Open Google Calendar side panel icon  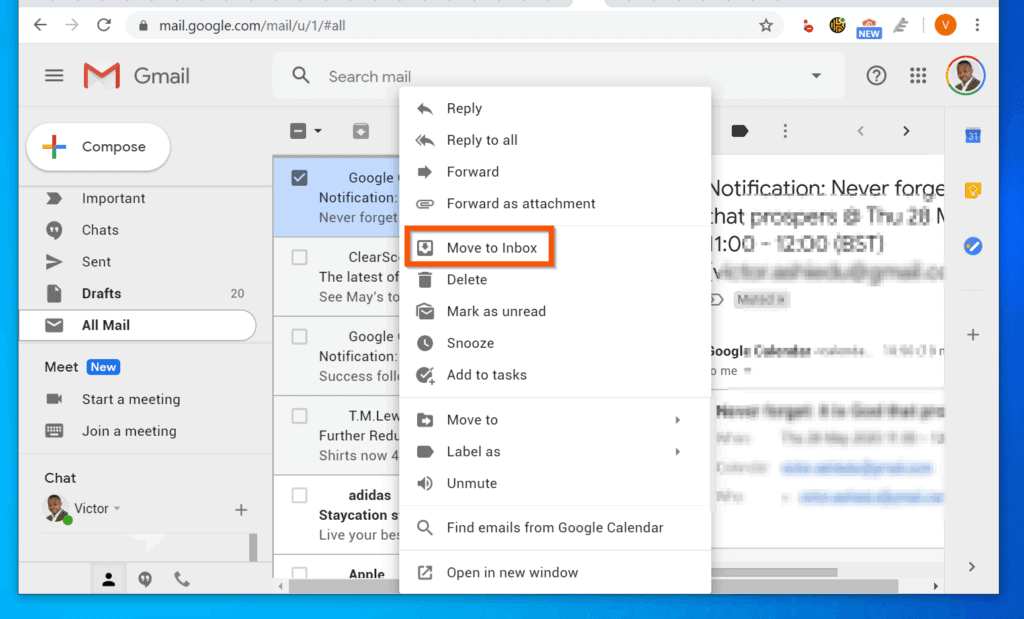point(972,136)
